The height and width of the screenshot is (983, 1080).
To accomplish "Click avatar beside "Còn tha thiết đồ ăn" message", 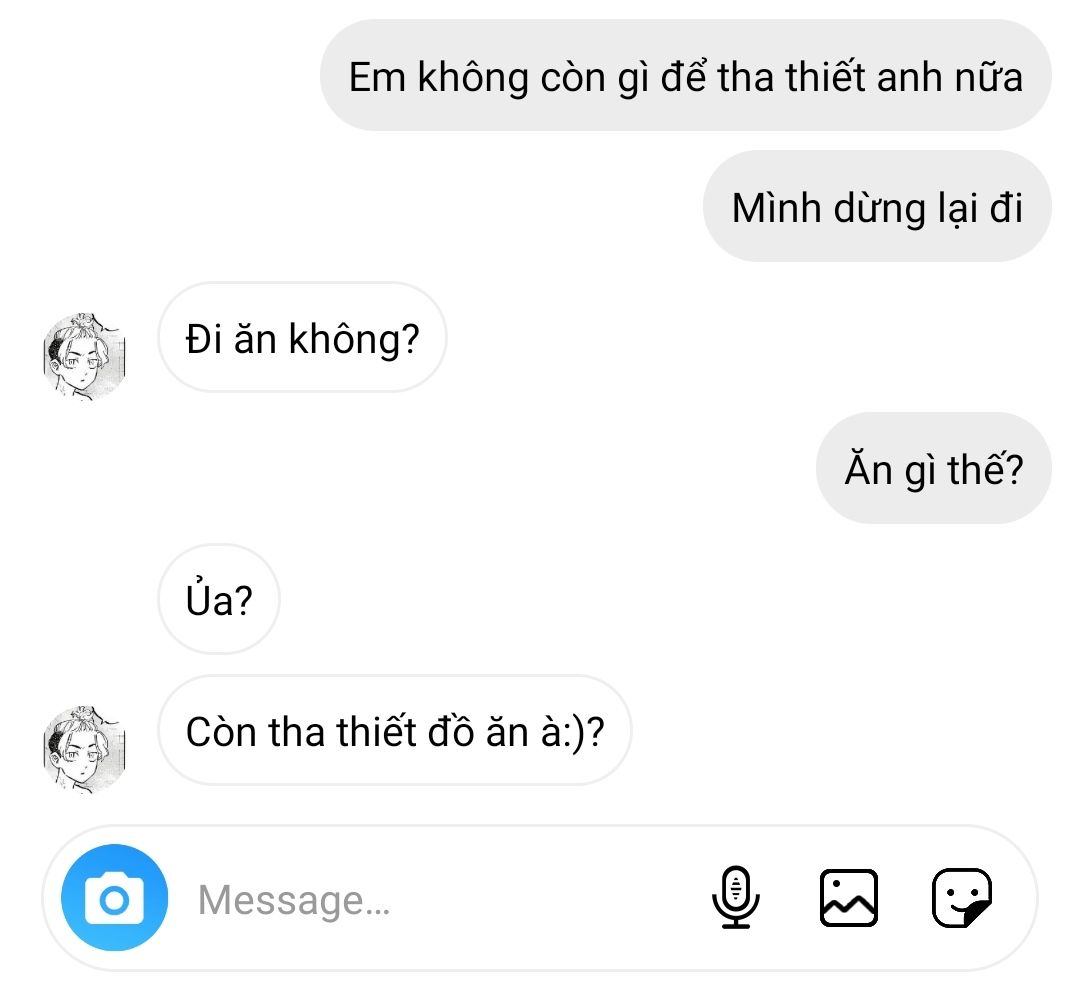I will pos(85,749).
